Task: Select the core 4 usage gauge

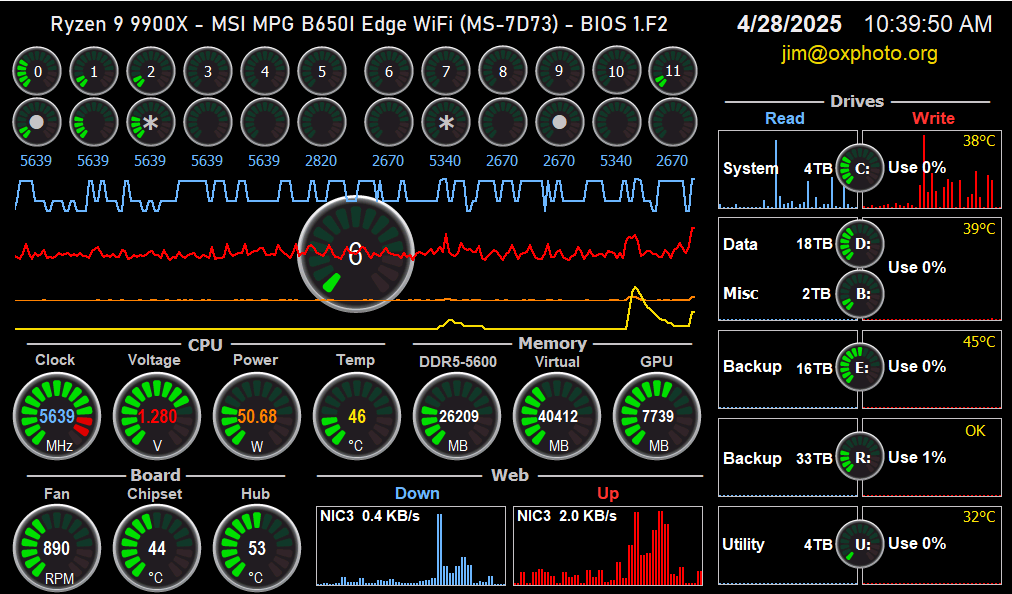Action: tap(265, 71)
